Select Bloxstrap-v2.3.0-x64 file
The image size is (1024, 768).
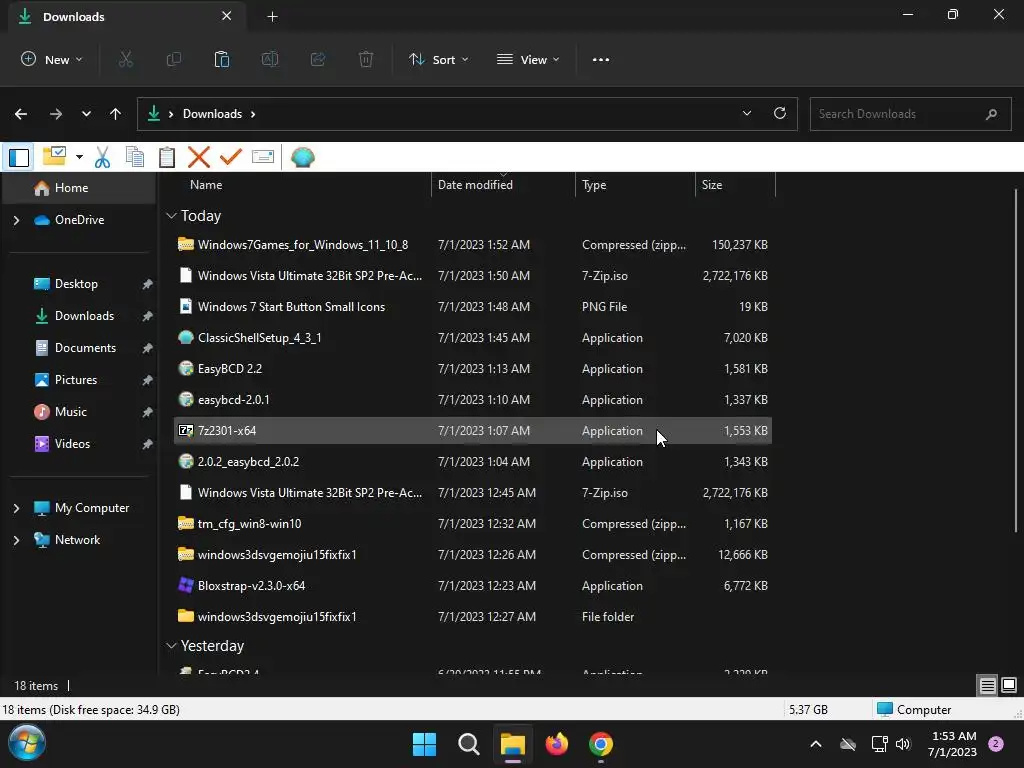pyautogui.click(x=473, y=586)
